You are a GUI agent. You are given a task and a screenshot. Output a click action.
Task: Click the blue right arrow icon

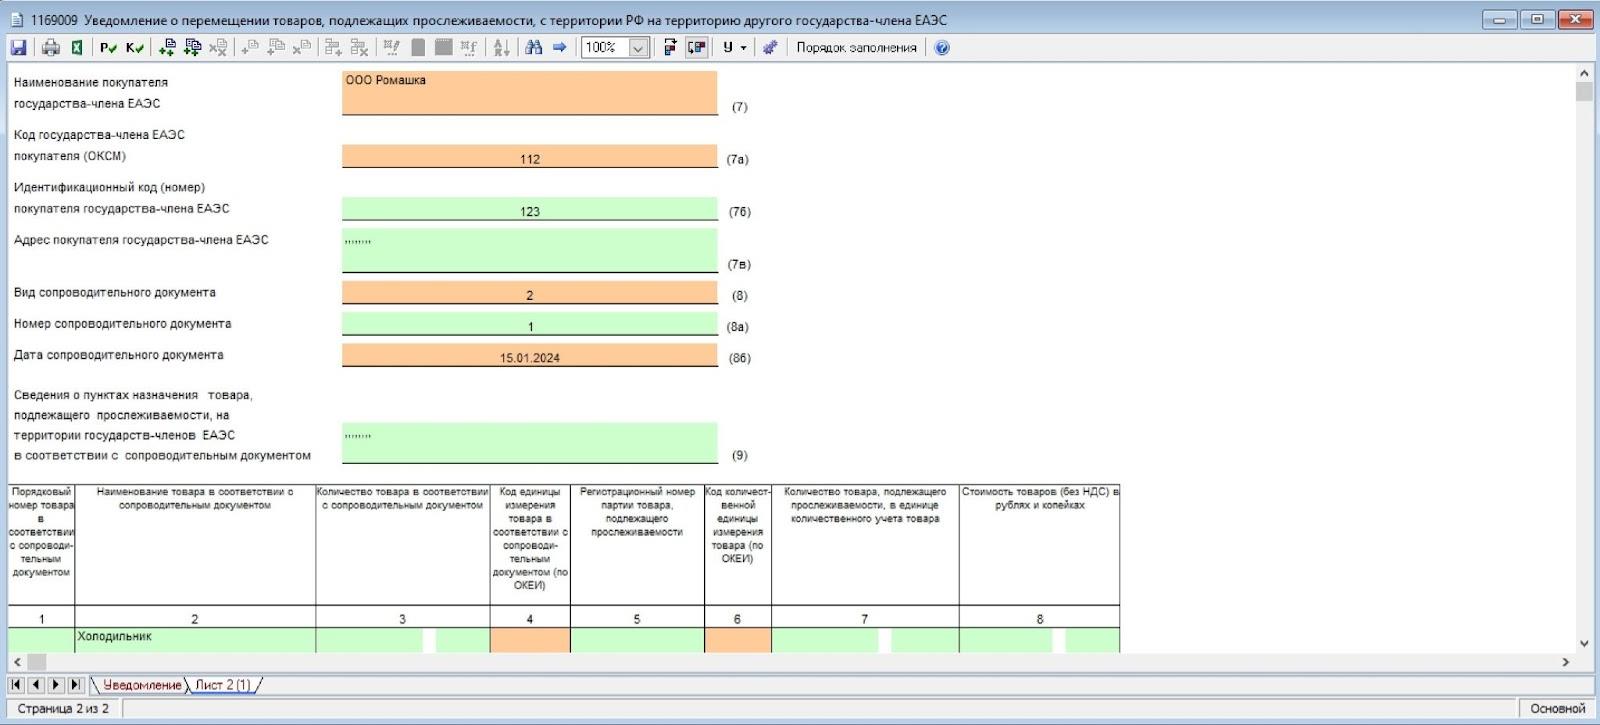pos(560,47)
